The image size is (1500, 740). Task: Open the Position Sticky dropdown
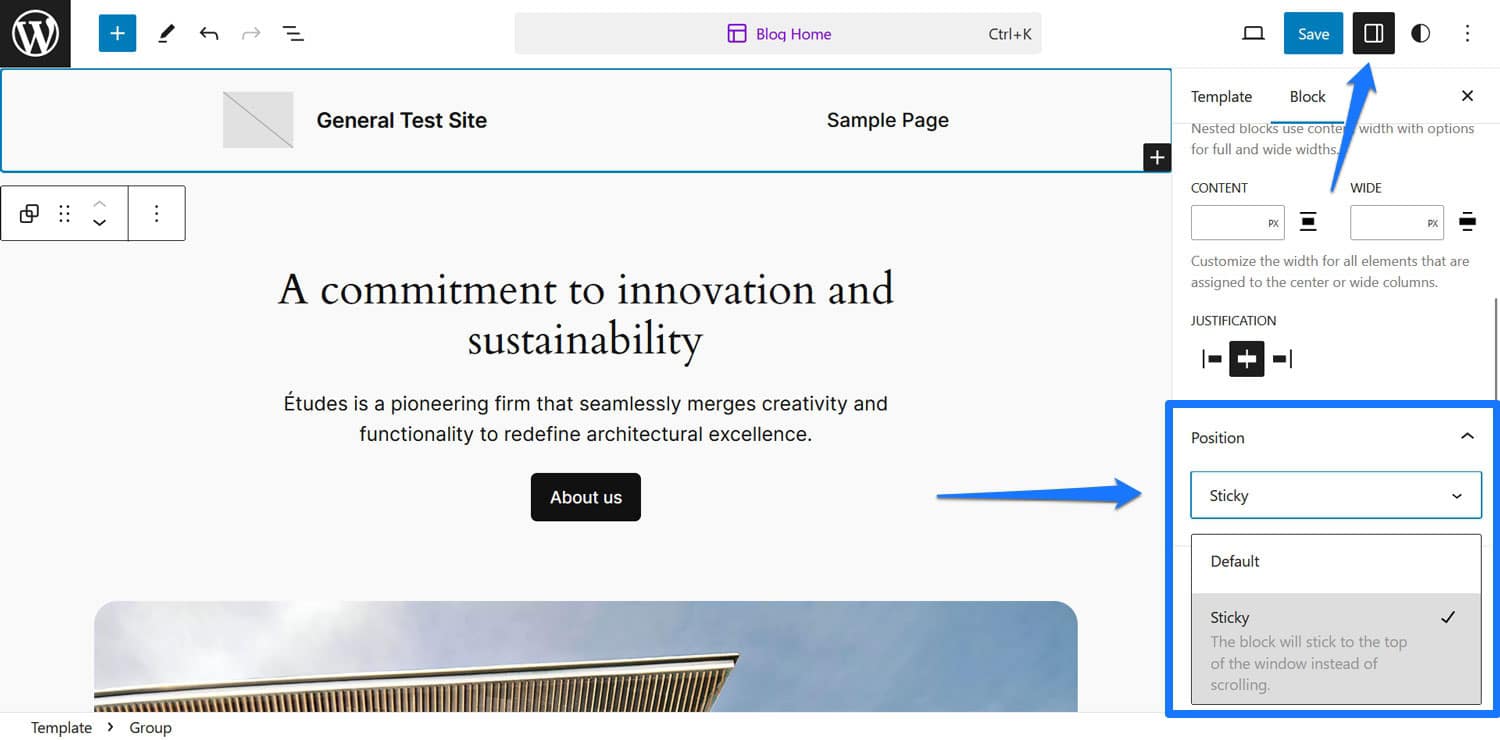click(x=1335, y=496)
